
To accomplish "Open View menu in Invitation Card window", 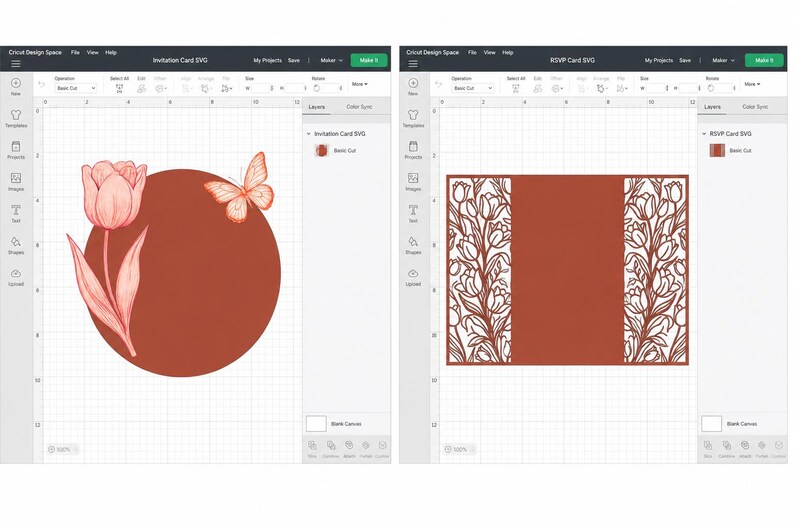I will pos(92,52).
